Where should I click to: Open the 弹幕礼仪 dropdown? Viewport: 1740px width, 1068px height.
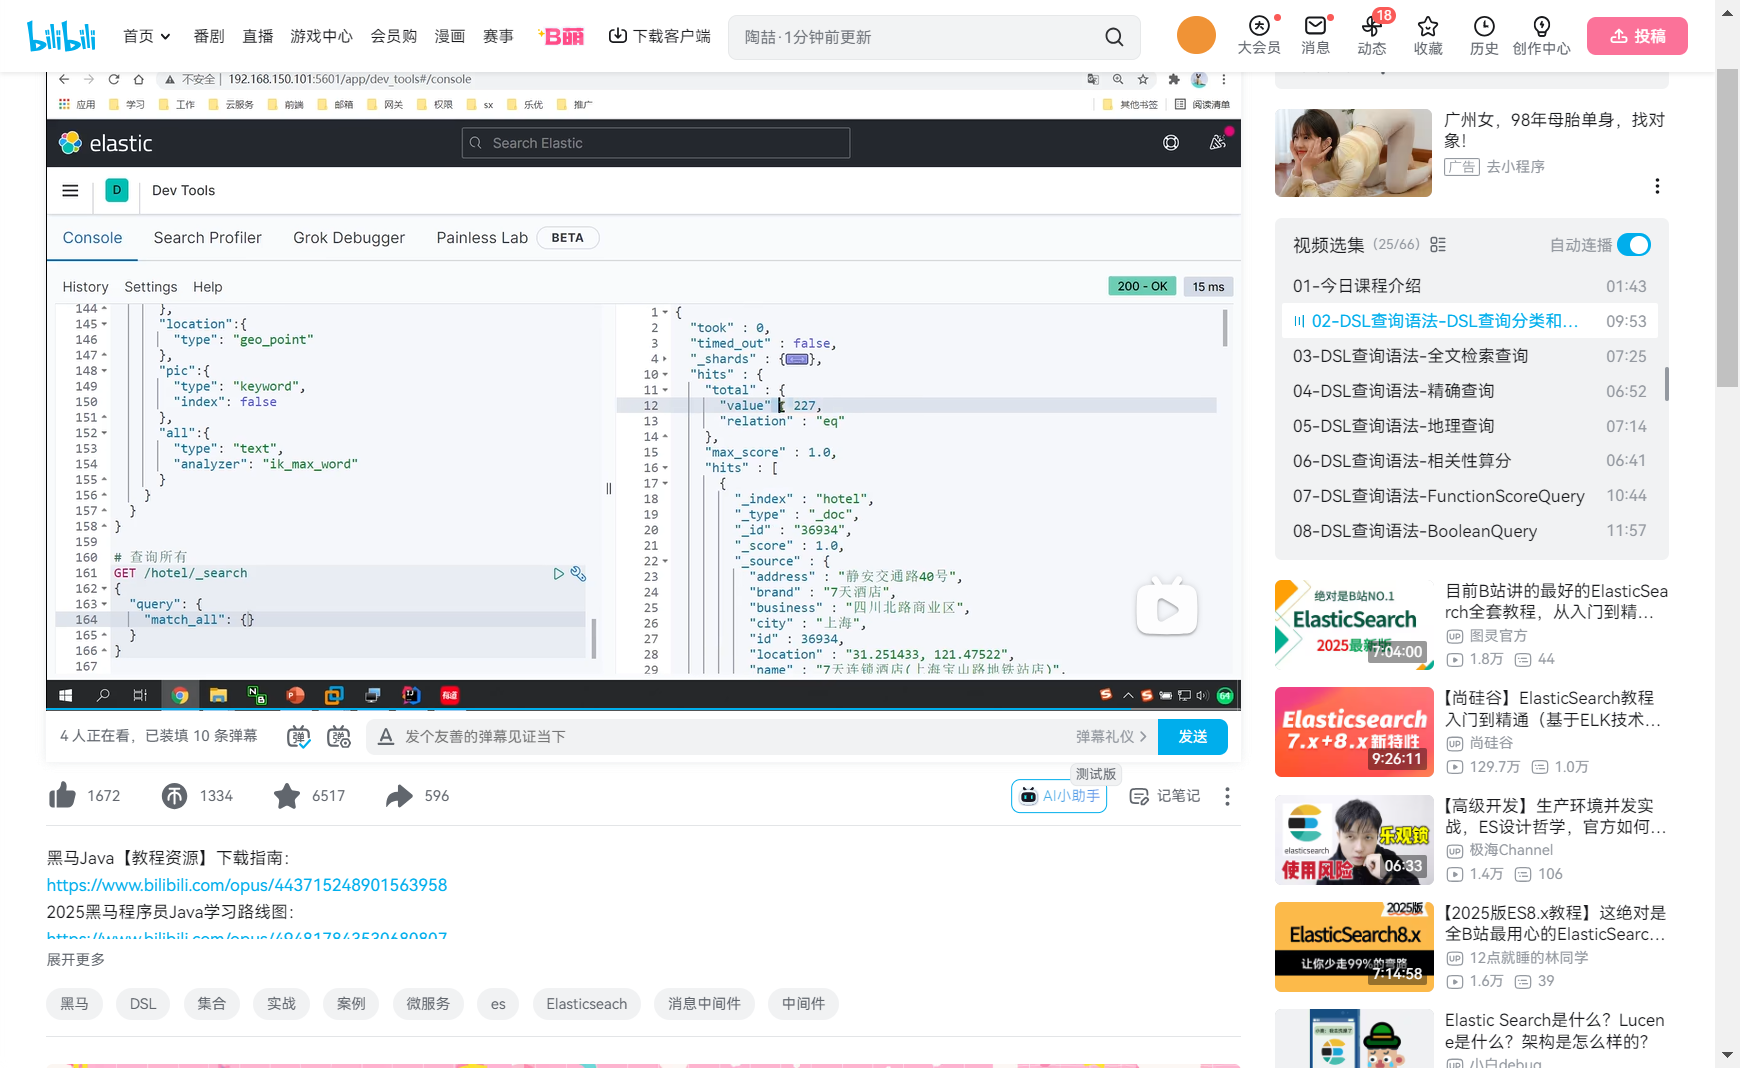(1110, 736)
